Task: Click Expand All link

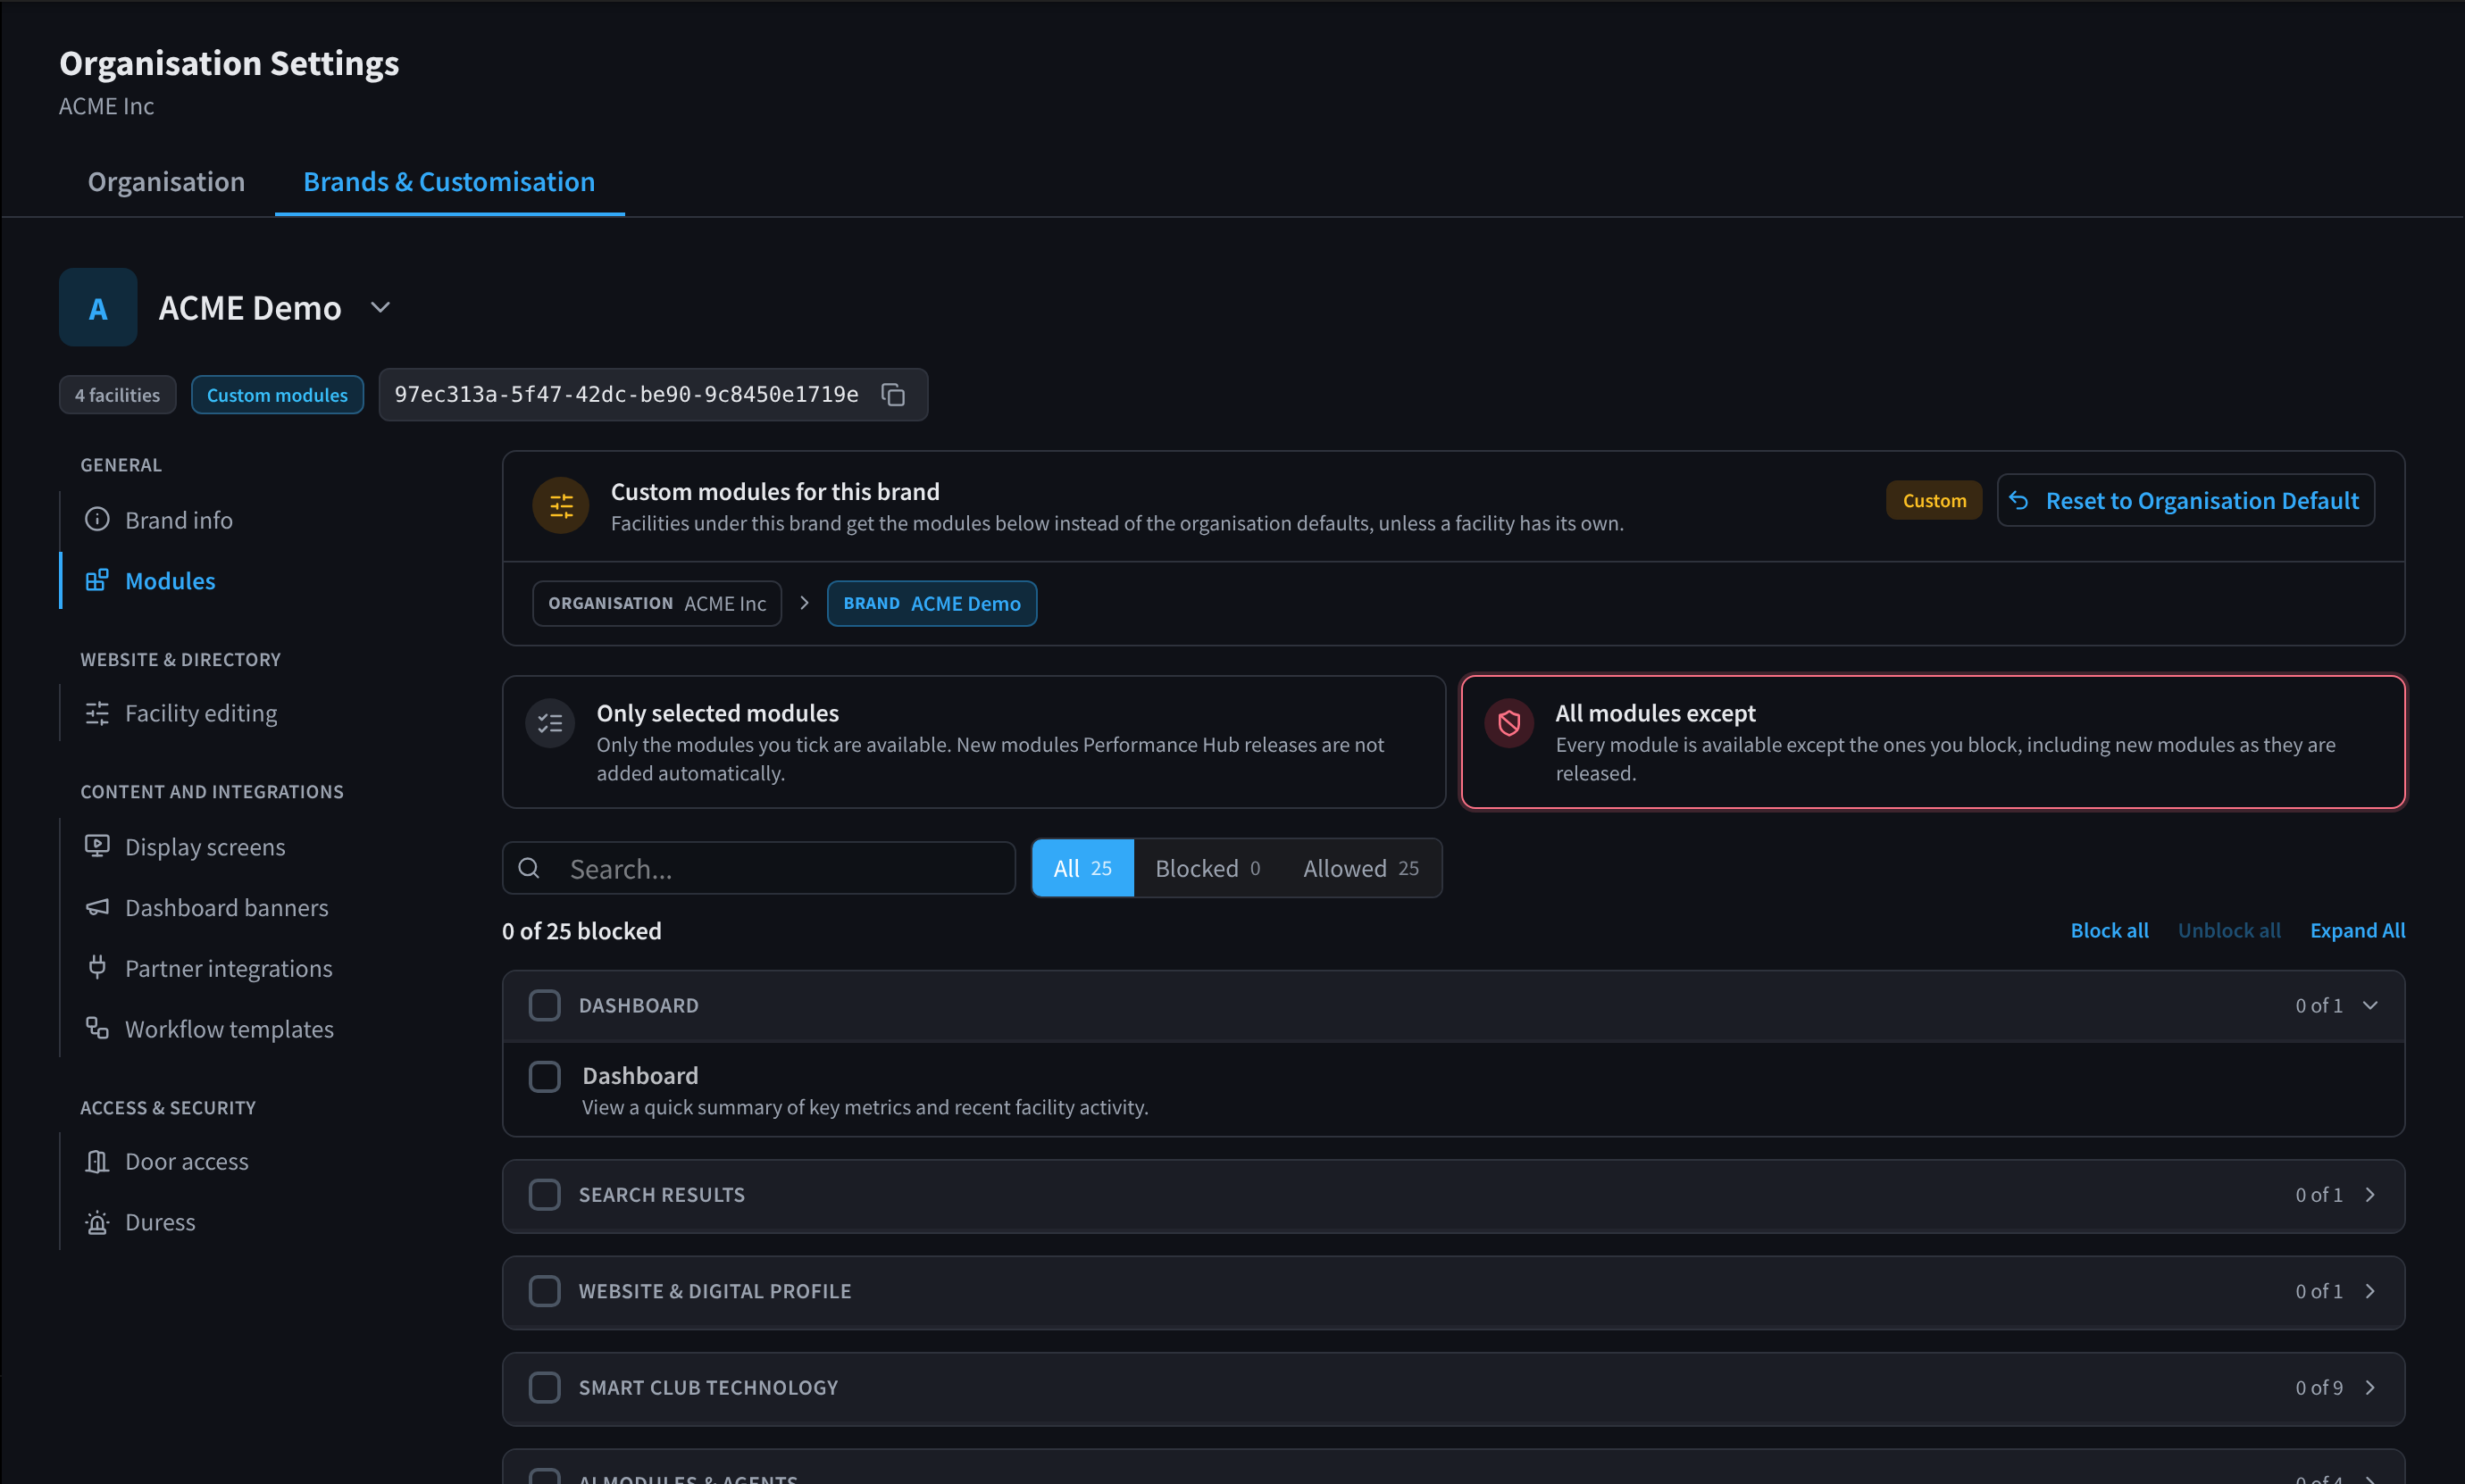Action: click(x=2357, y=930)
